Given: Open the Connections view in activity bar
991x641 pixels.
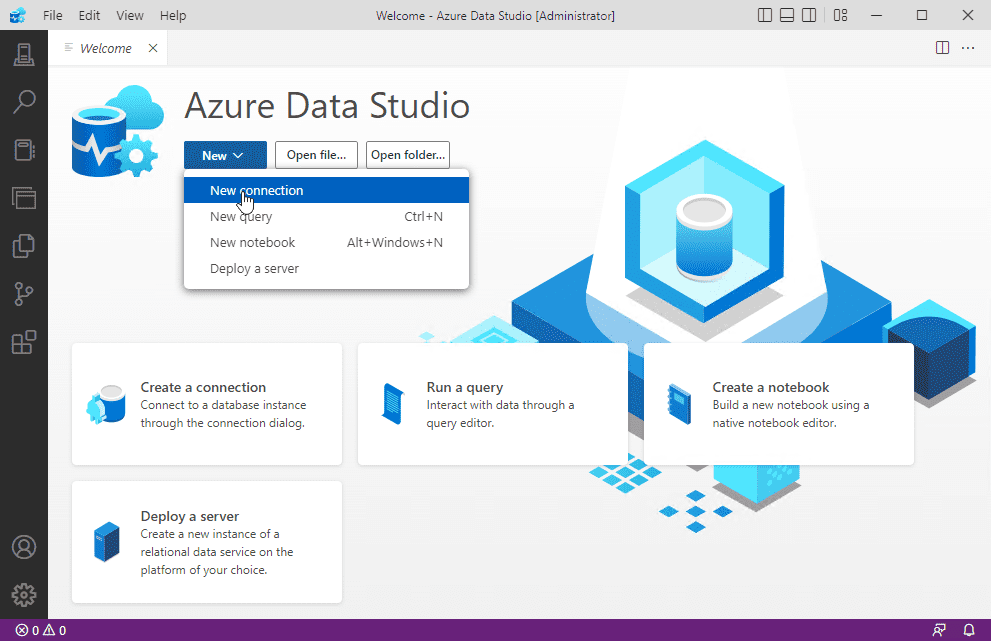Looking at the screenshot, I should 24,54.
